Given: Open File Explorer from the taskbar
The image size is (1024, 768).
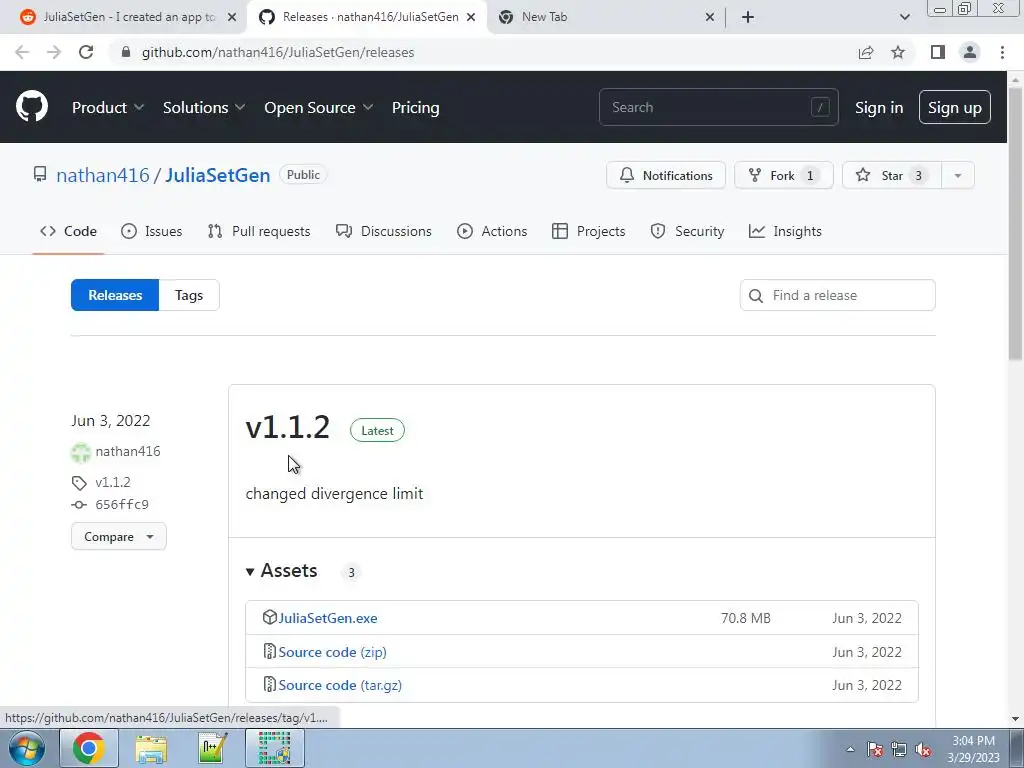Looking at the screenshot, I should click(151, 748).
